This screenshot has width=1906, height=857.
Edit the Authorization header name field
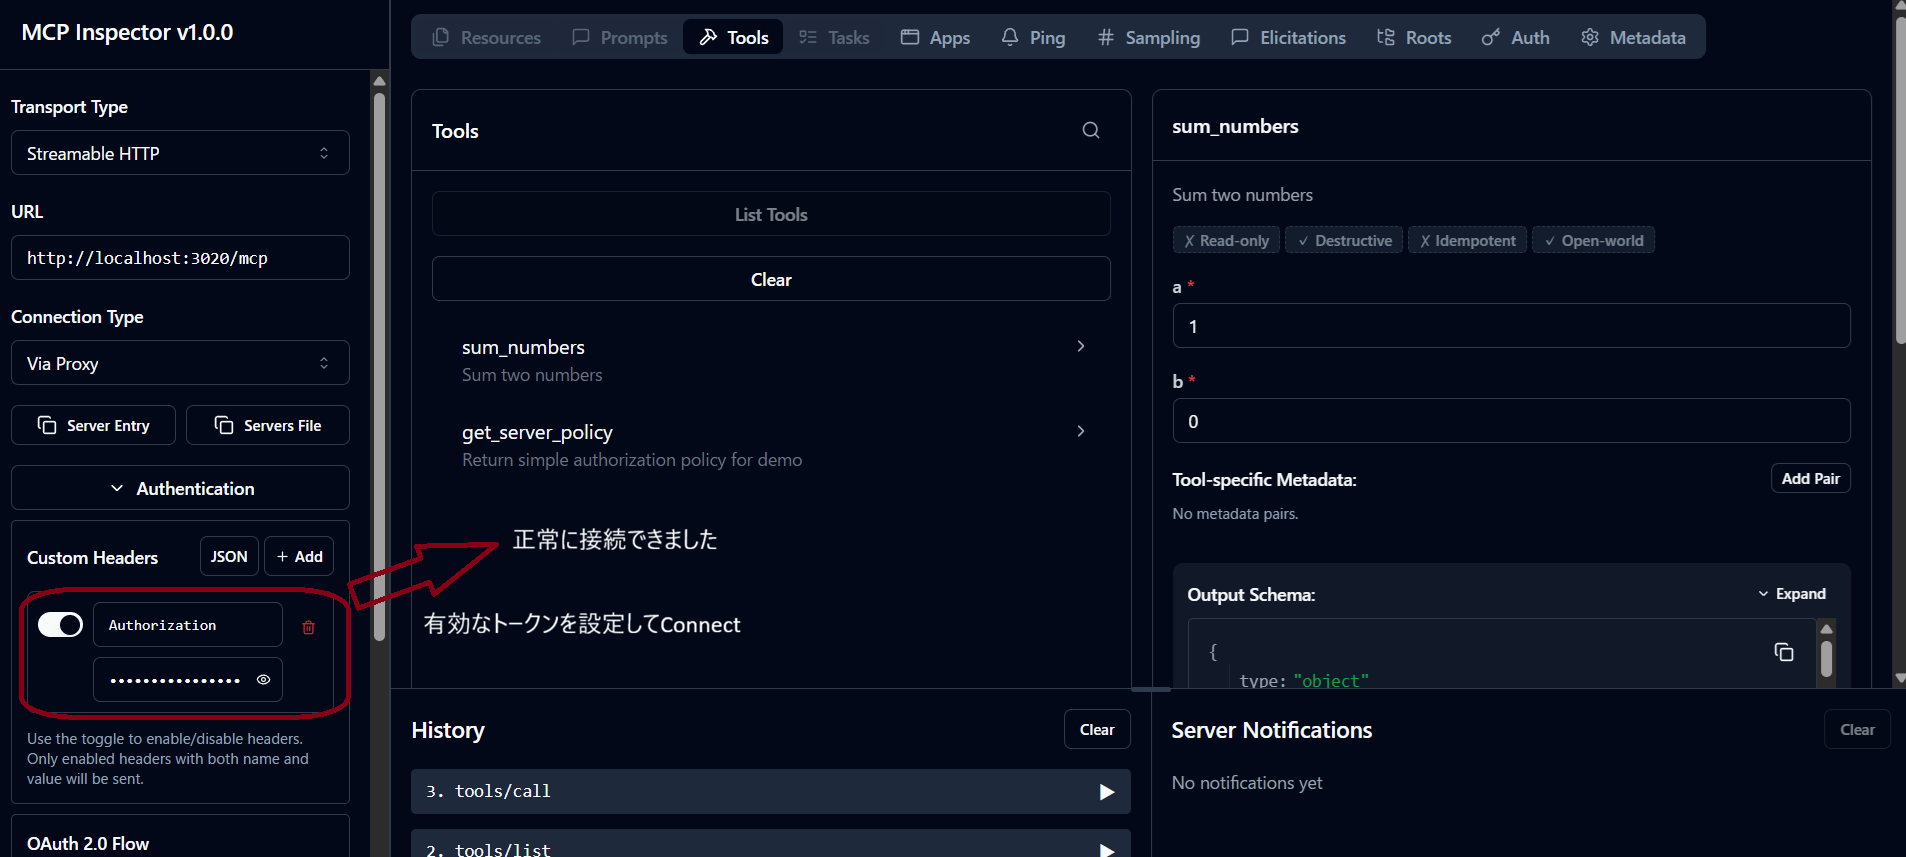[188, 625]
